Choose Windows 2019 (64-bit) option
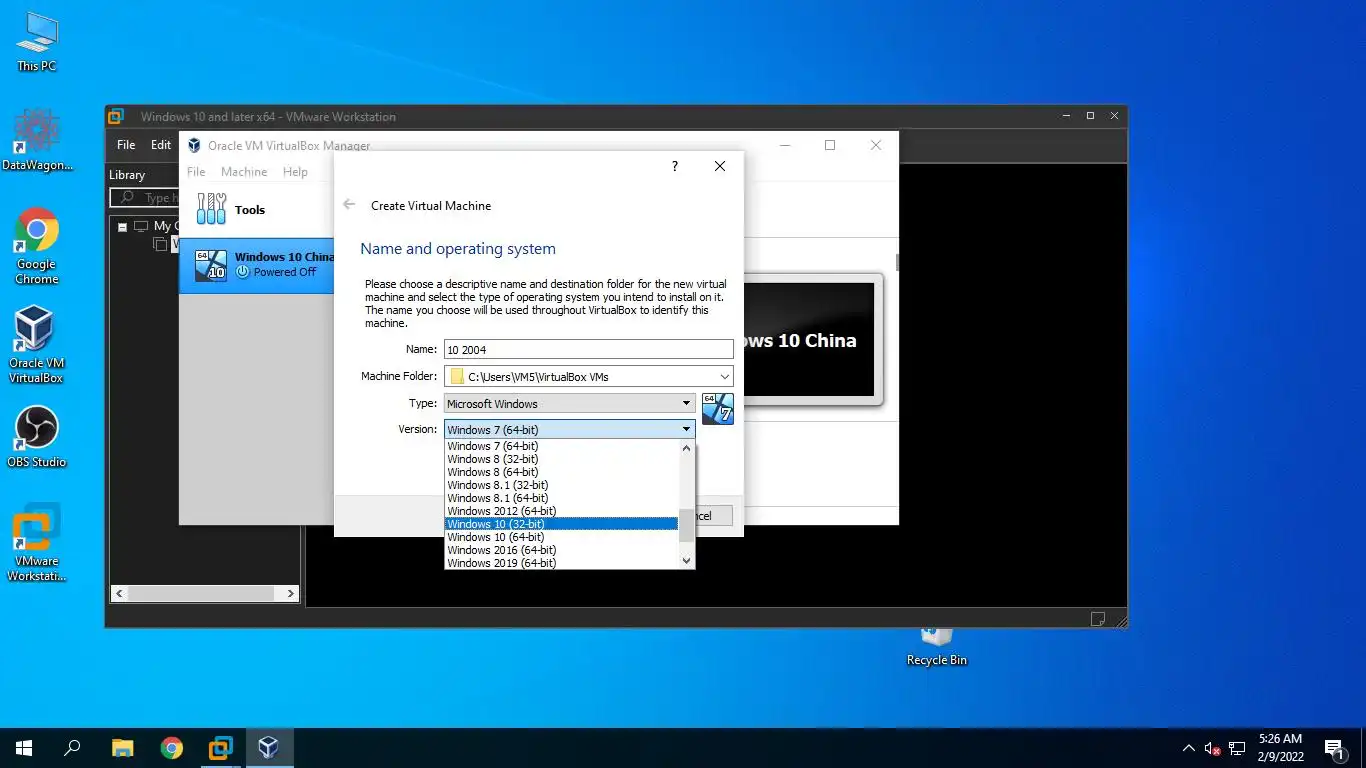Image resolution: width=1366 pixels, height=768 pixels. click(x=561, y=563)
